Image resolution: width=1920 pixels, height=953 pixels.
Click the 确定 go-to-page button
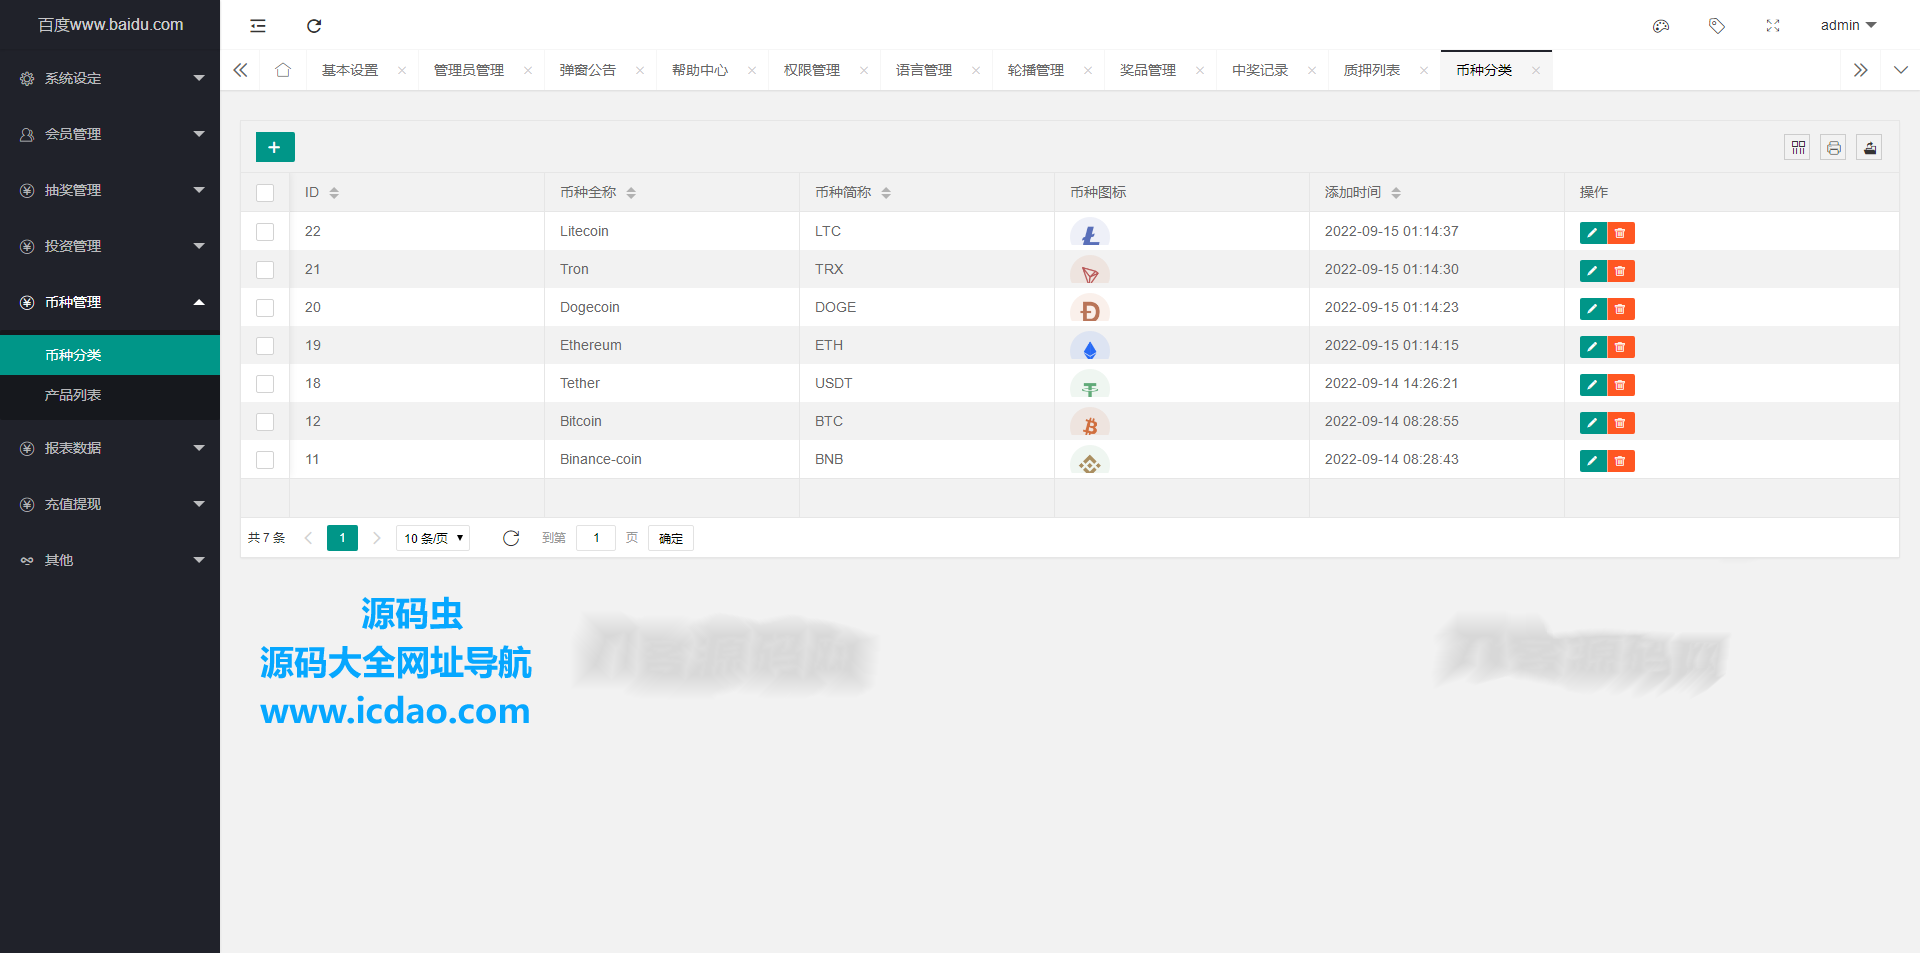[x=671, y=538]
